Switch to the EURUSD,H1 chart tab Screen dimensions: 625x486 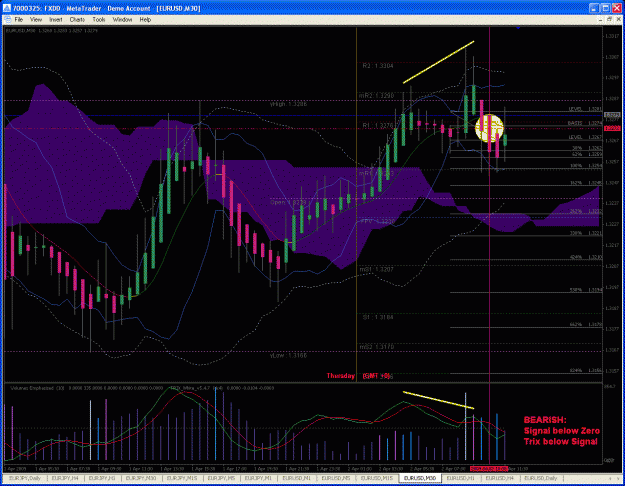[460, 478]
